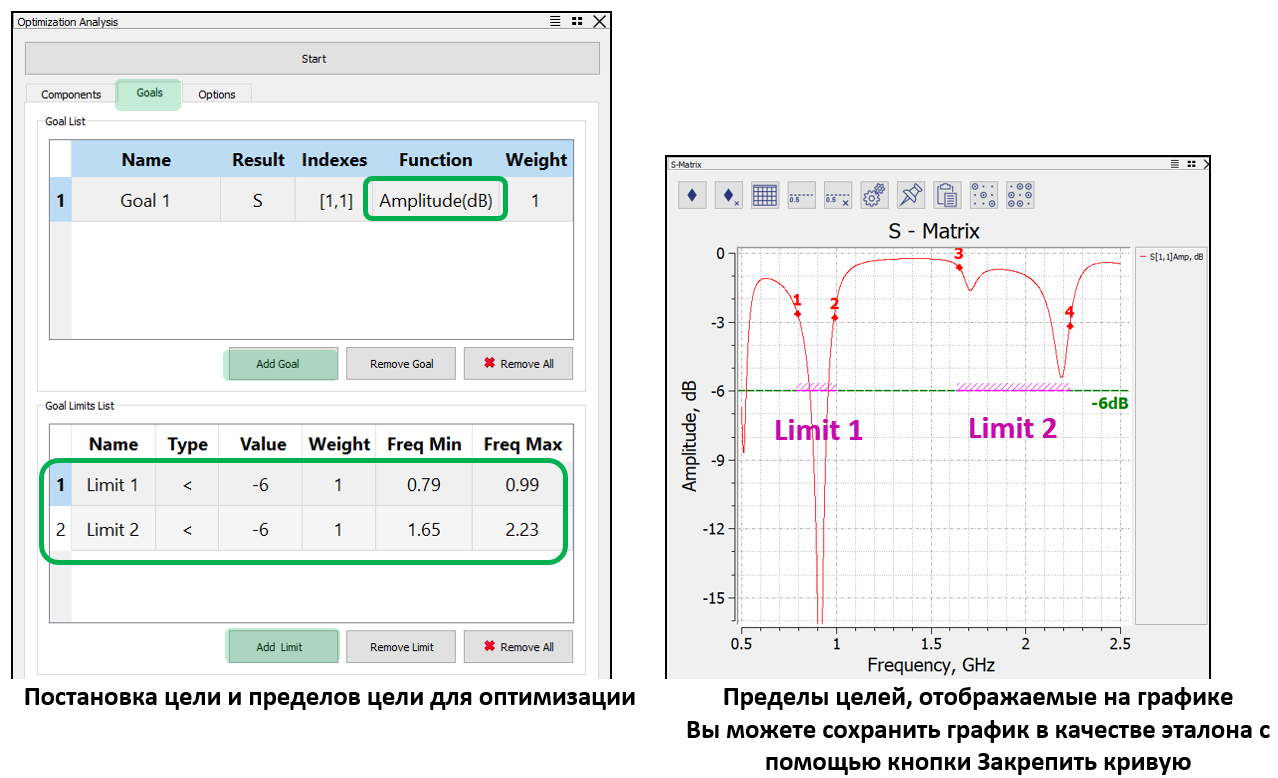Add a marker with the diamond icon

692,195
